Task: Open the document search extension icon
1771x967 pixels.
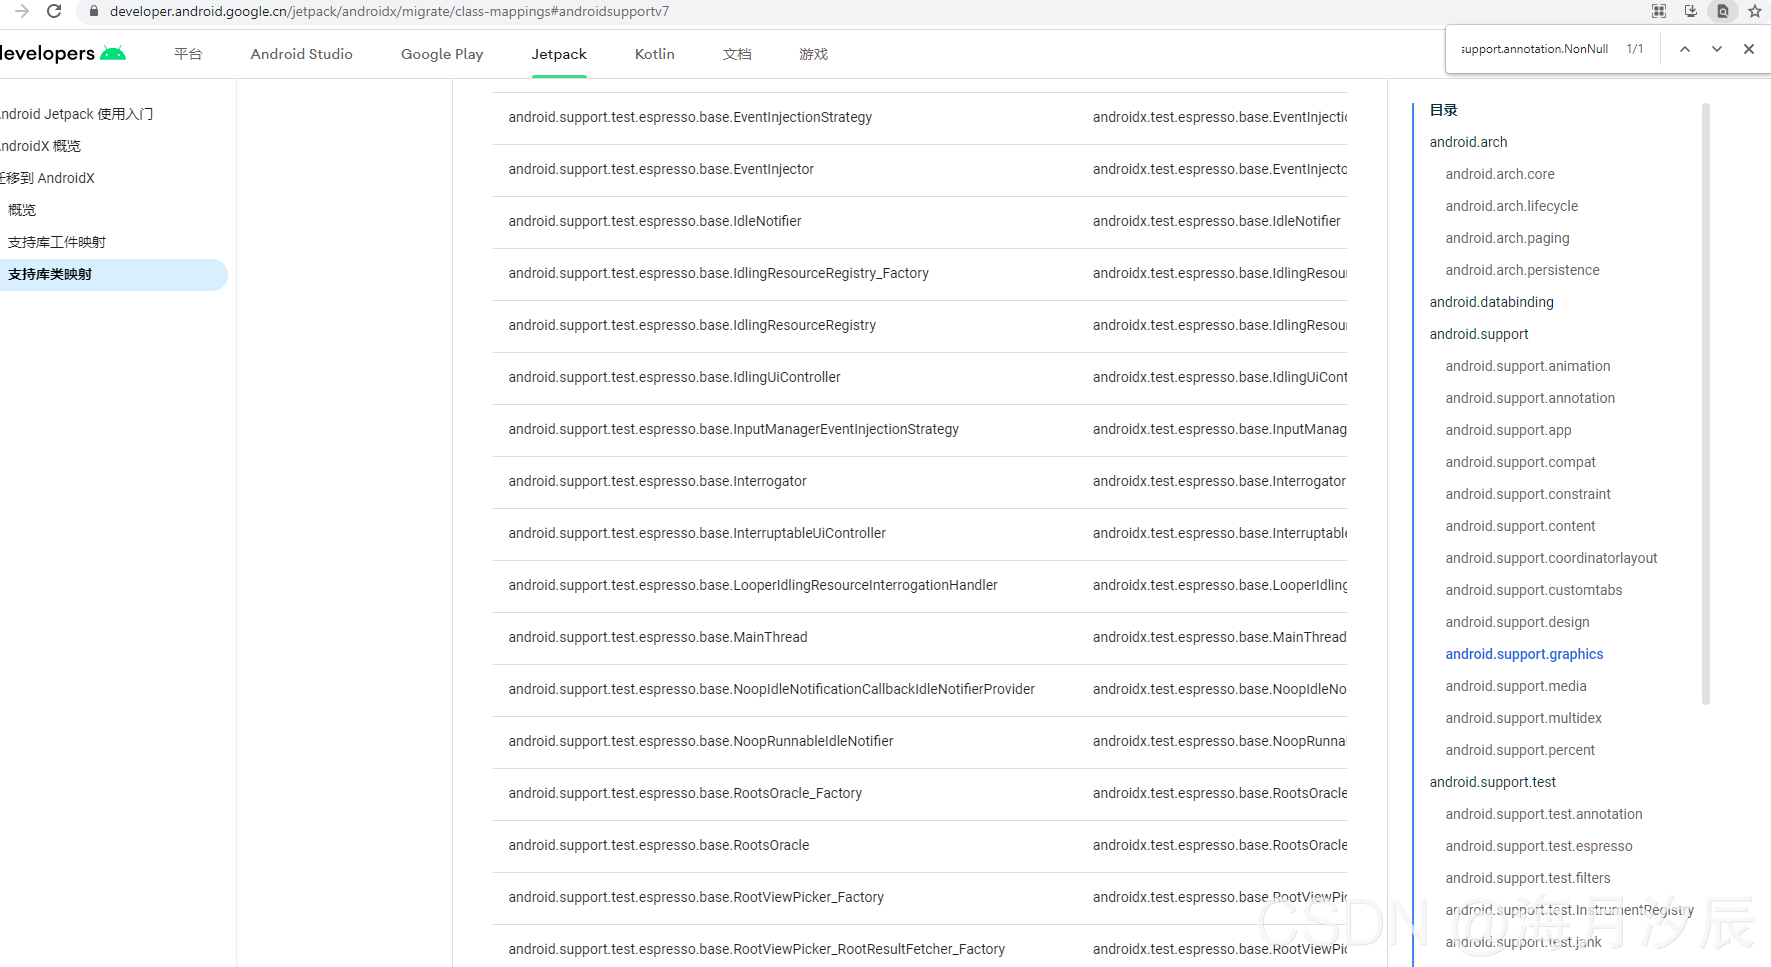Action: pyautogui.click(x=1723, y=12)
